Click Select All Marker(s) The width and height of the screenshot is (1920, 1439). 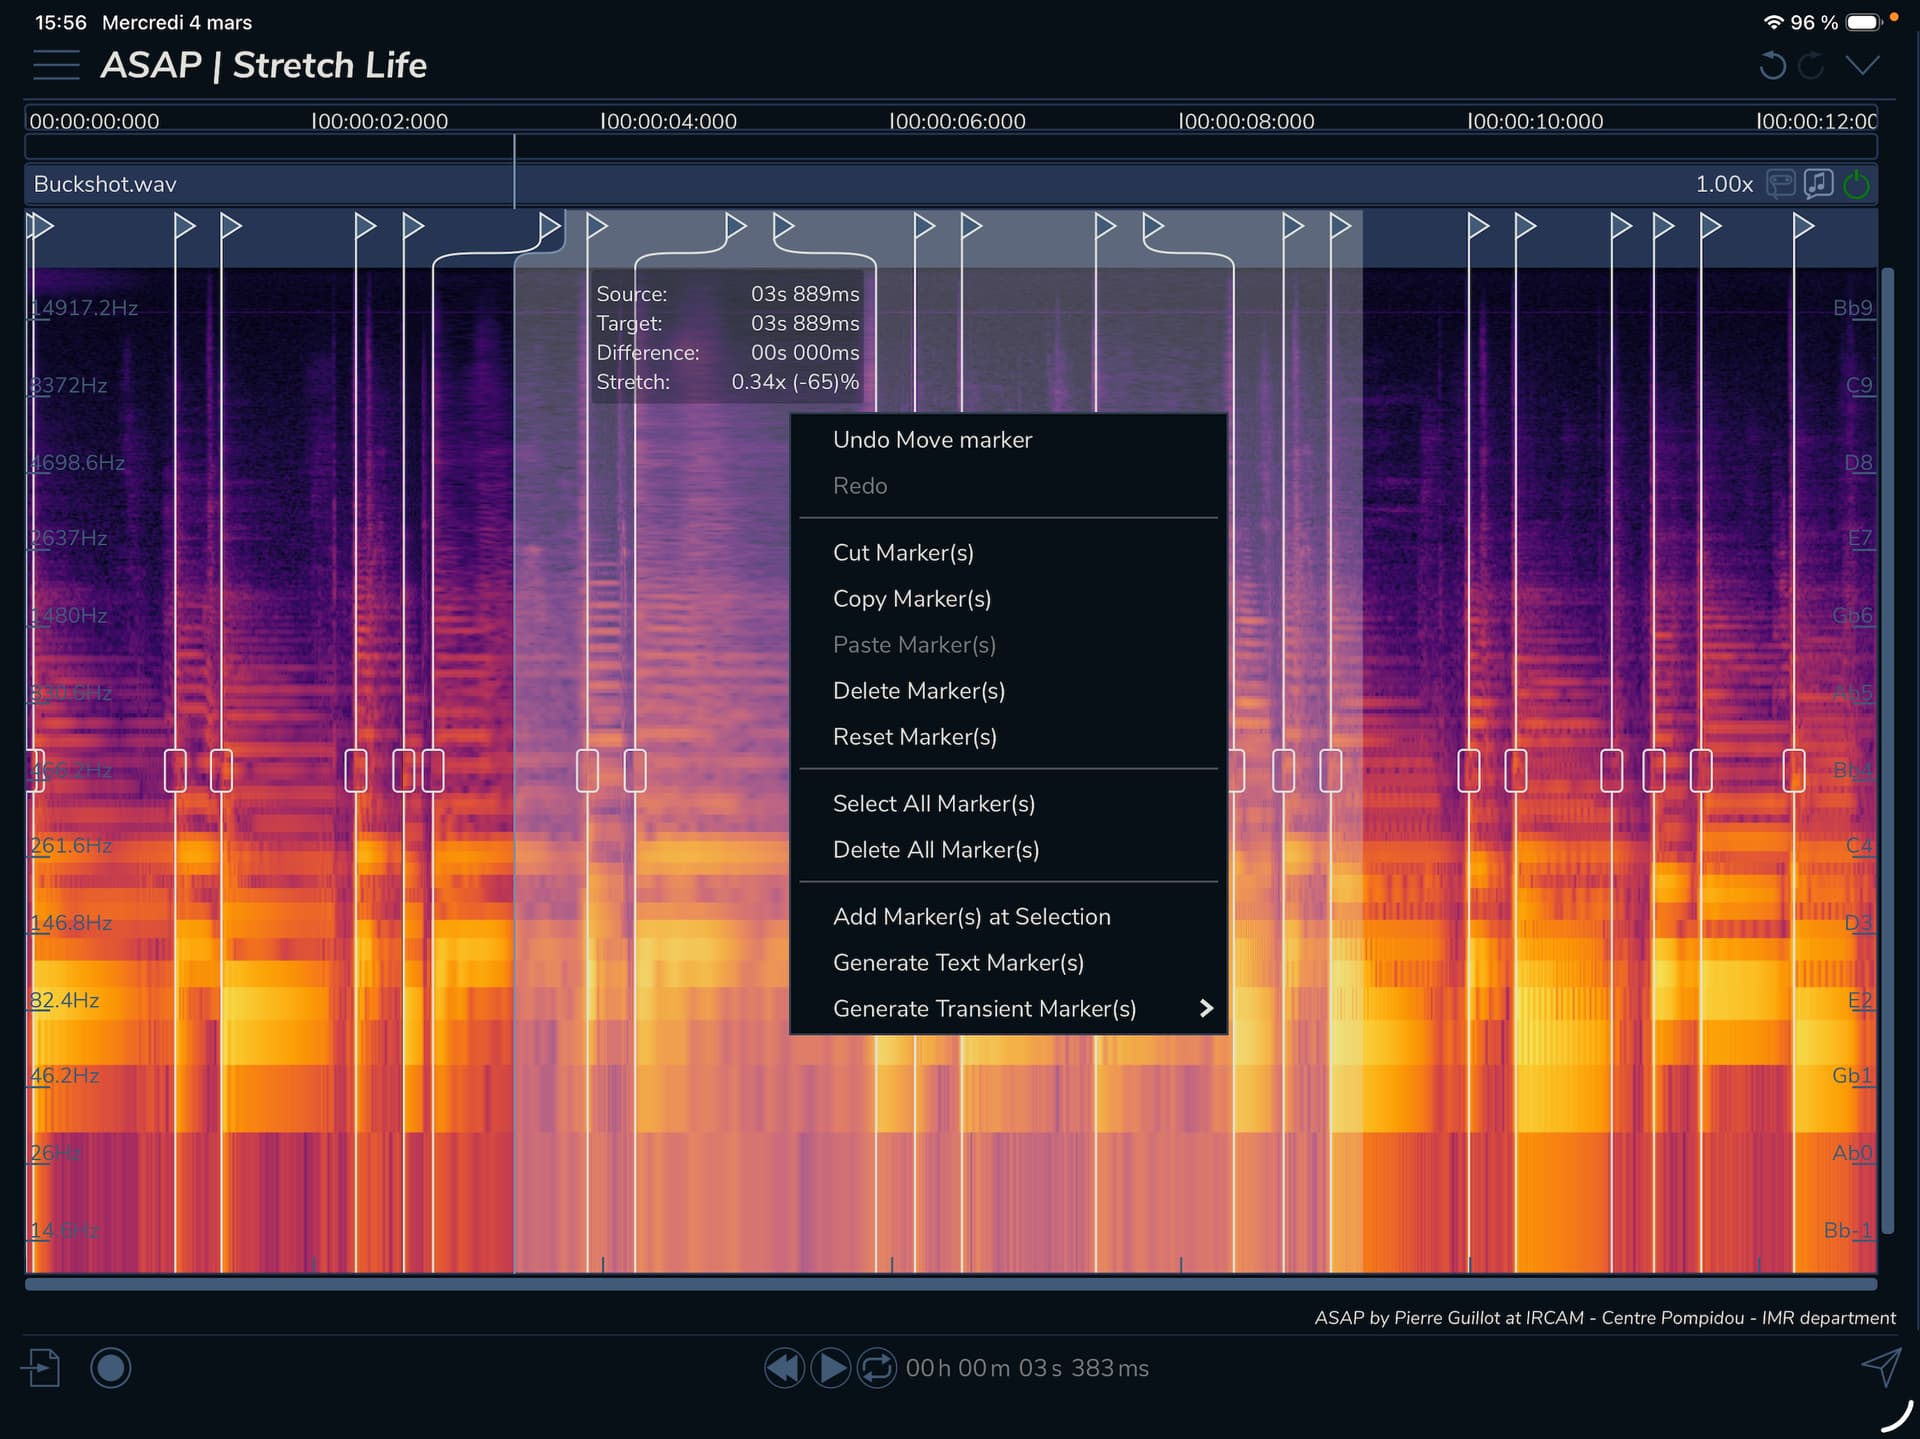(x=933, y=804)
